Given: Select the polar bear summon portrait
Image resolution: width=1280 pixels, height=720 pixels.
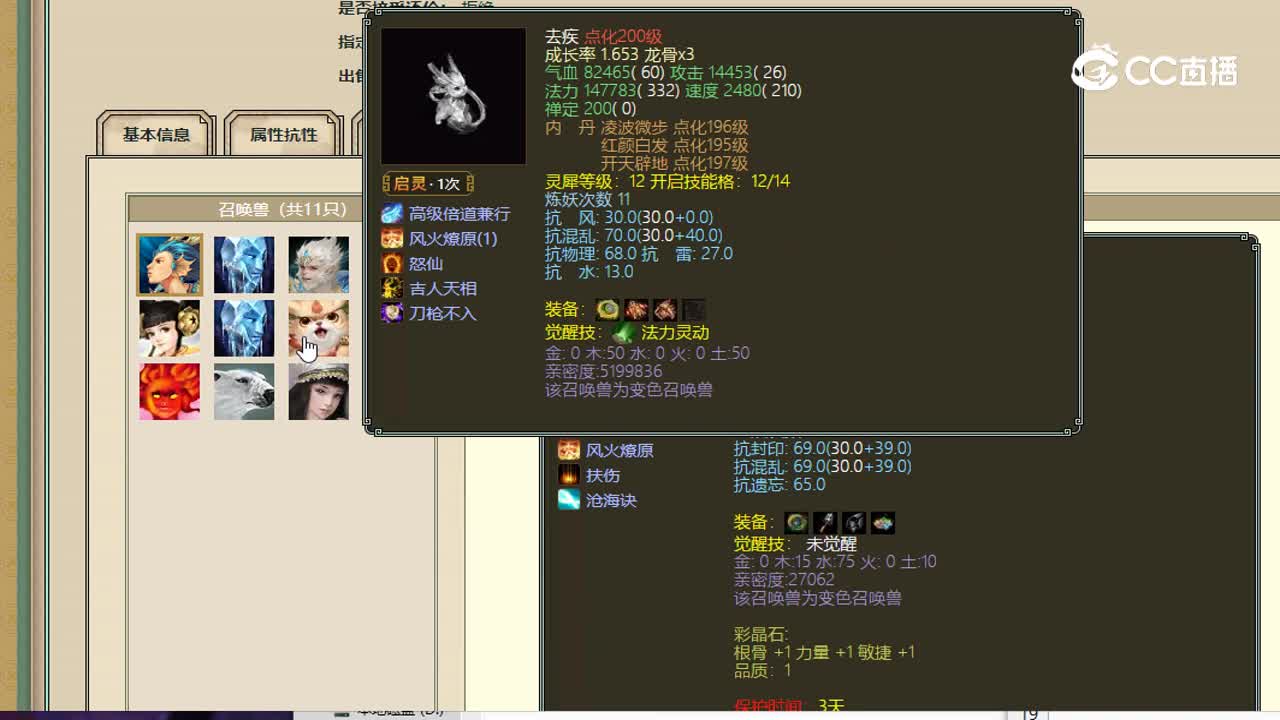Looking at the screenshot, I should [x=244, y=391].
